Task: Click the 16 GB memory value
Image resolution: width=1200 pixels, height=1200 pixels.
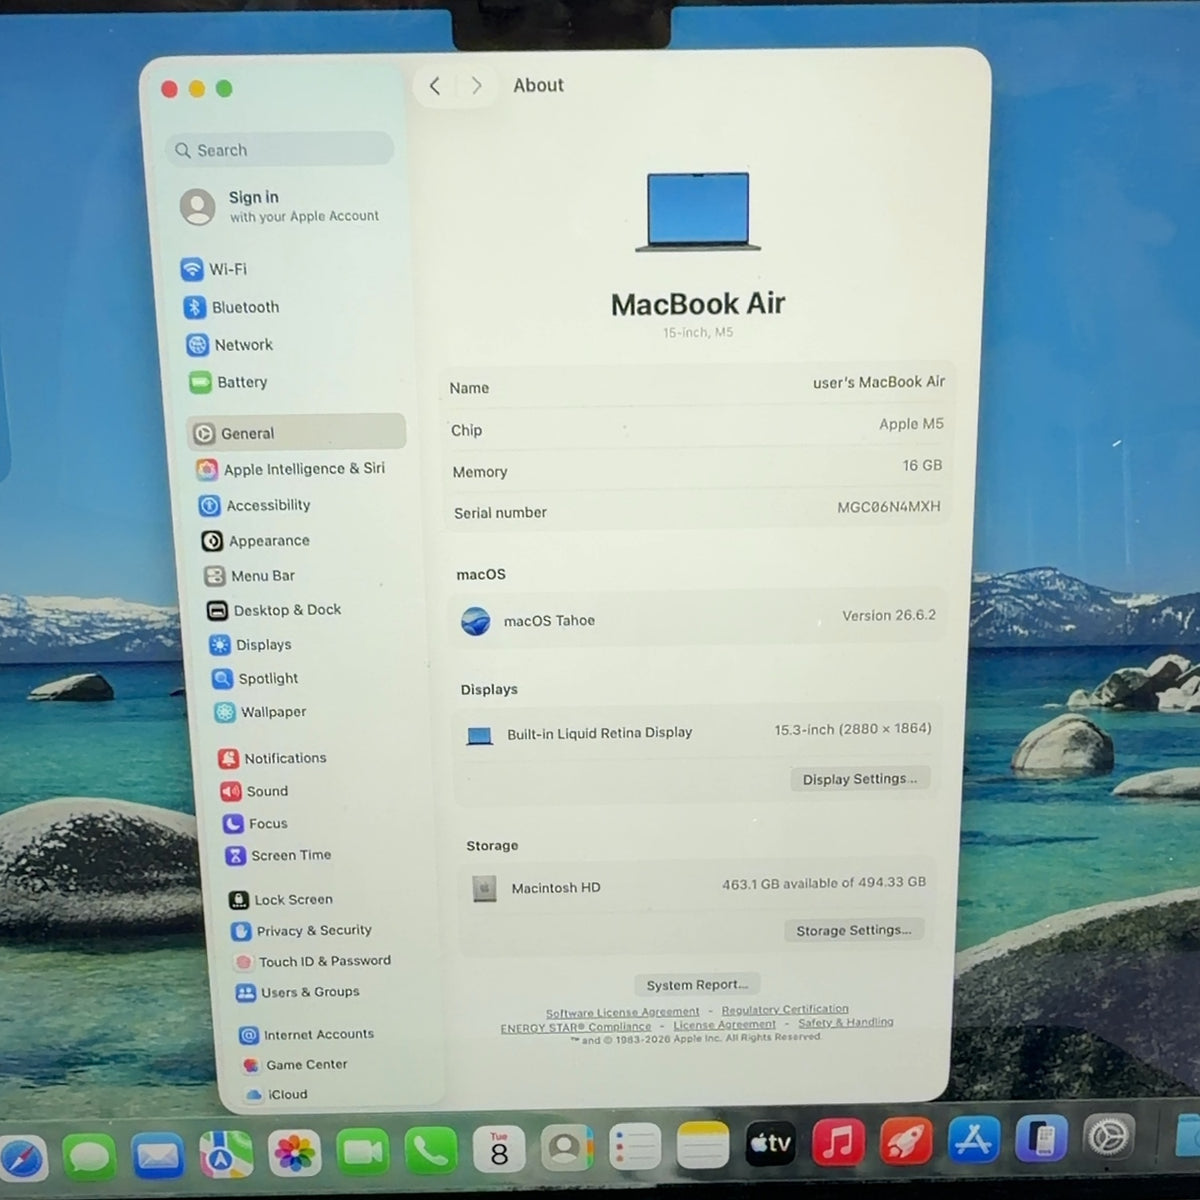Action: [x=922, y=465]
